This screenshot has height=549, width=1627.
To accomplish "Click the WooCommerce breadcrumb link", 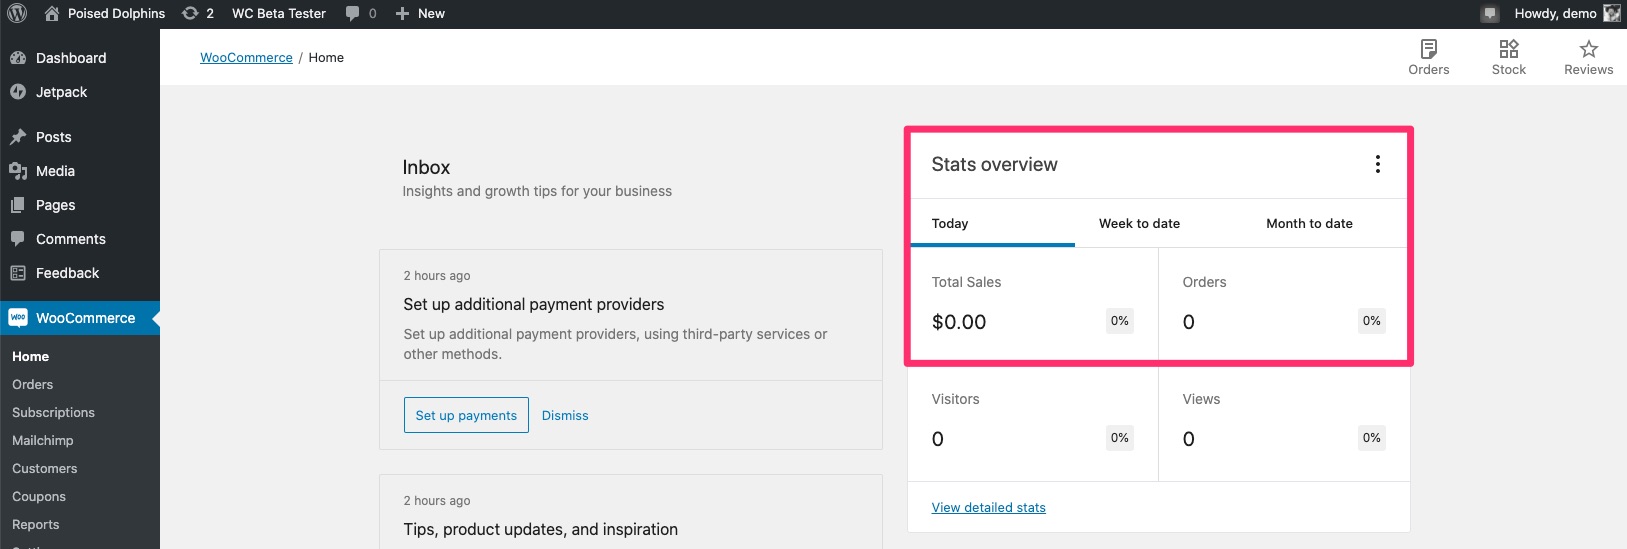I will (246, 58).
